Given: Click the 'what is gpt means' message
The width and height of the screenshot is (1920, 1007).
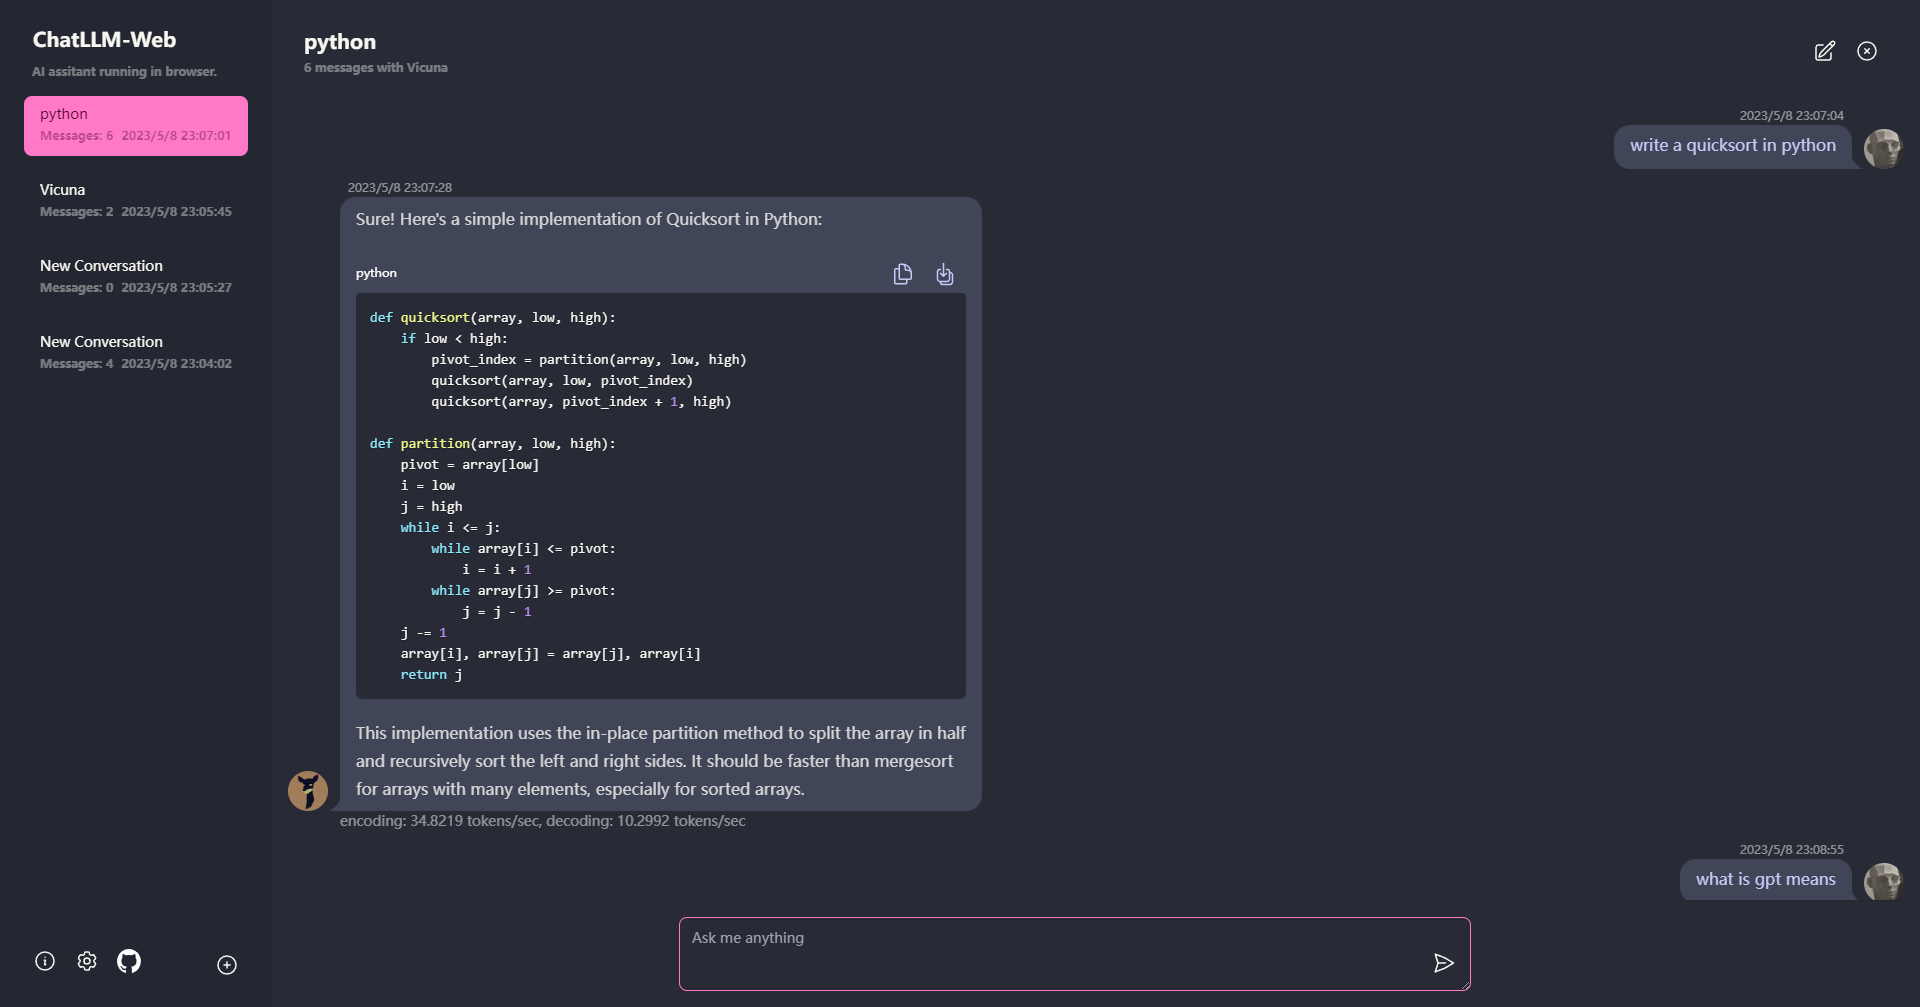Looking at the screenshot, I should [1765, 879].
